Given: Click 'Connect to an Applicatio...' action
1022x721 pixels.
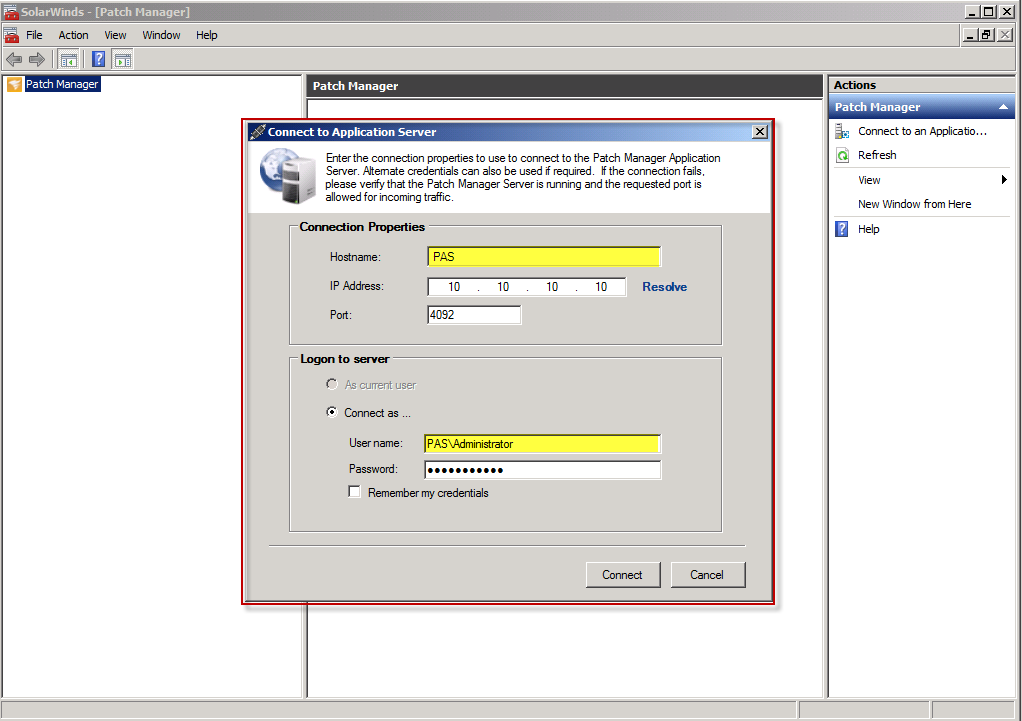Looking at the screenshot, I should [x=922, y=131].
